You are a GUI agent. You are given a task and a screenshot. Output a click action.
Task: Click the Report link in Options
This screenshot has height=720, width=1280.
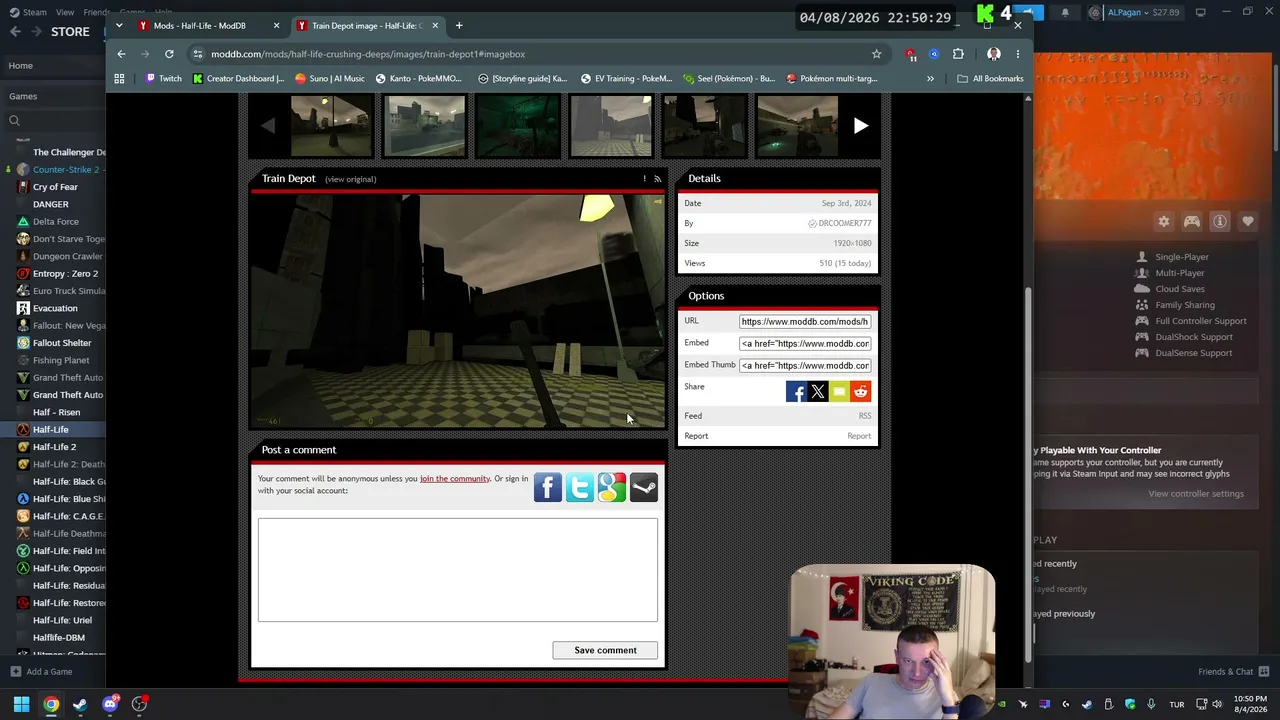(859, 436)
